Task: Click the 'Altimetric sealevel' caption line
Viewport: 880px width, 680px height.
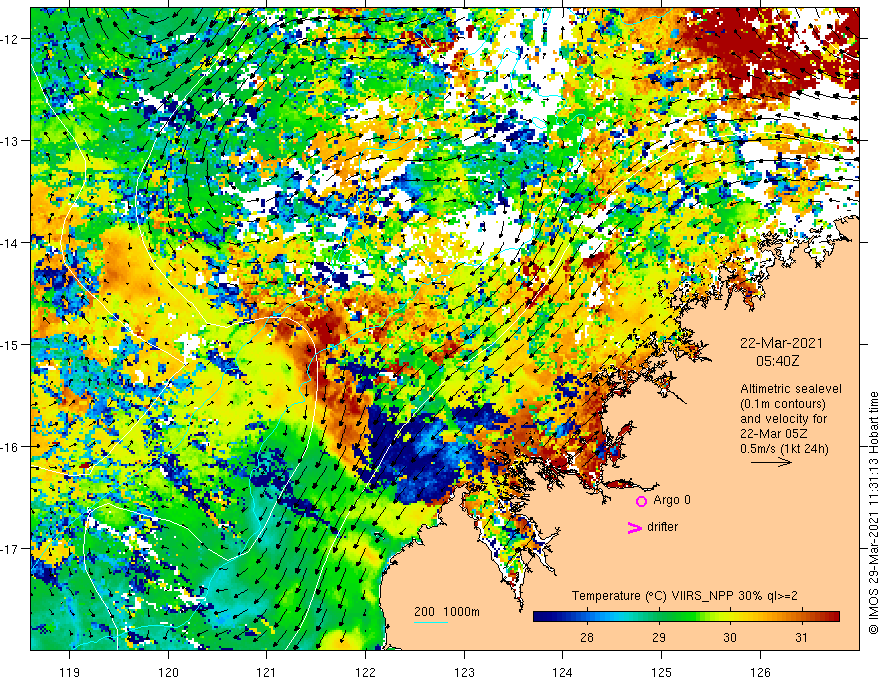Action: 791,389
